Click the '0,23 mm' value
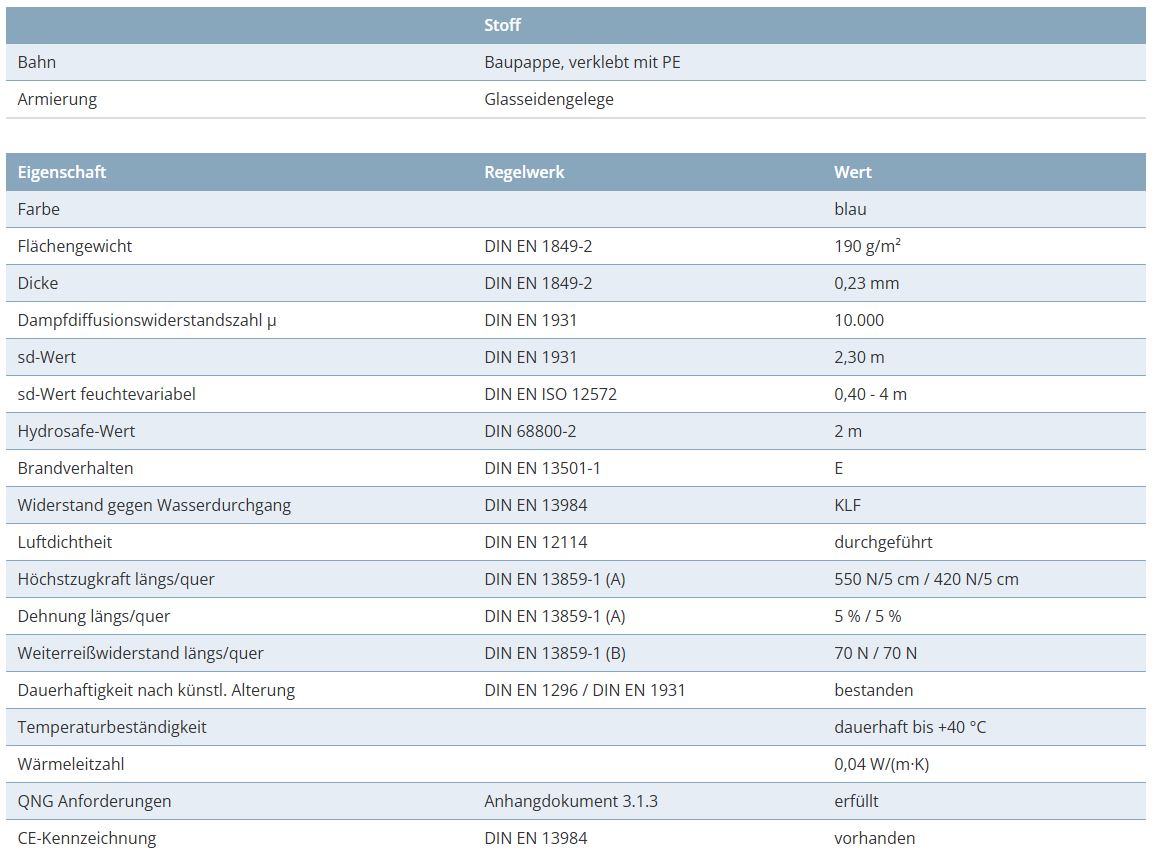This screenshot has height=858, width=1154. [866, 283]
